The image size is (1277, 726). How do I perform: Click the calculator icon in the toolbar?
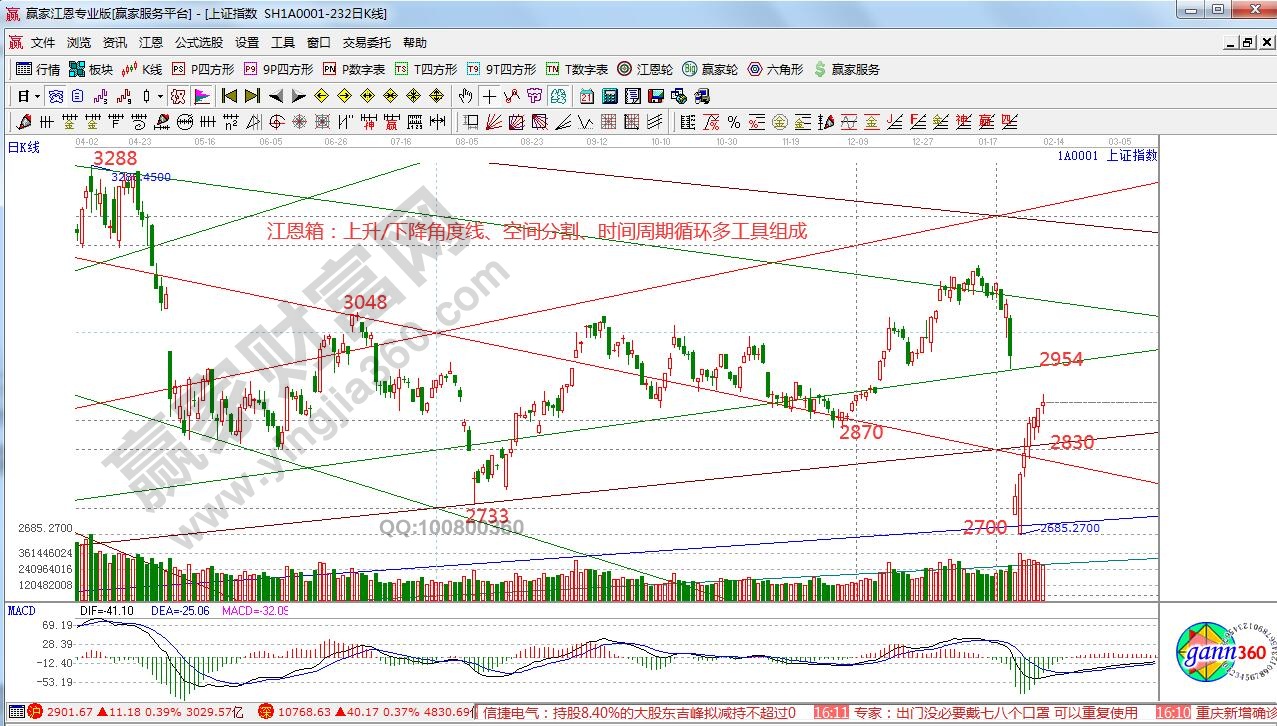607,96
